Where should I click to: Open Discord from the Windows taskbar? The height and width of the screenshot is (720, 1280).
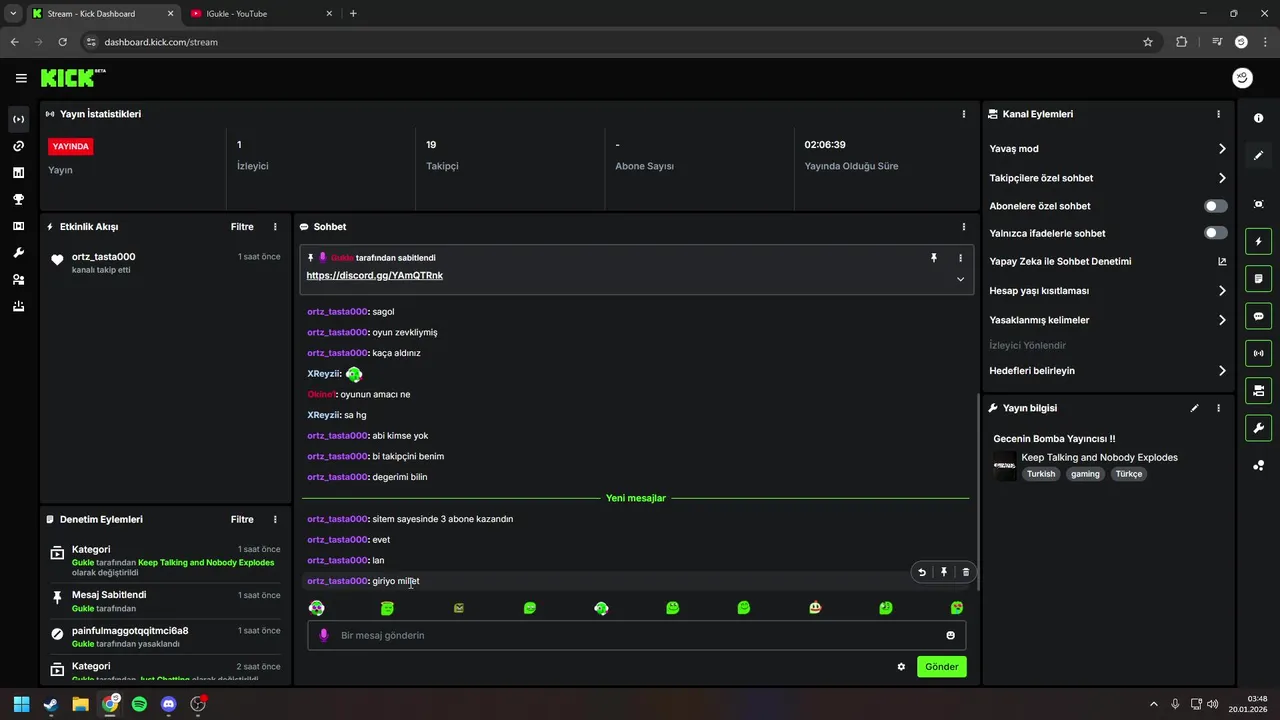[168, 704]
